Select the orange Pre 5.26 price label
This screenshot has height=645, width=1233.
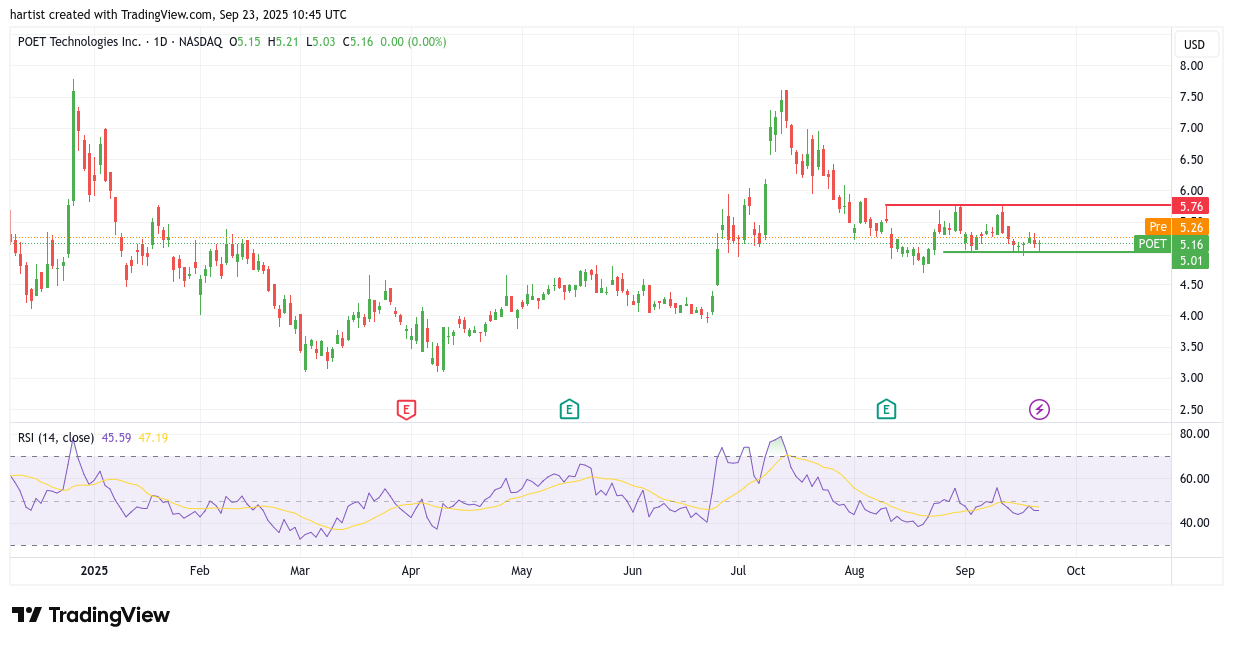click(x=1177, y=227)
